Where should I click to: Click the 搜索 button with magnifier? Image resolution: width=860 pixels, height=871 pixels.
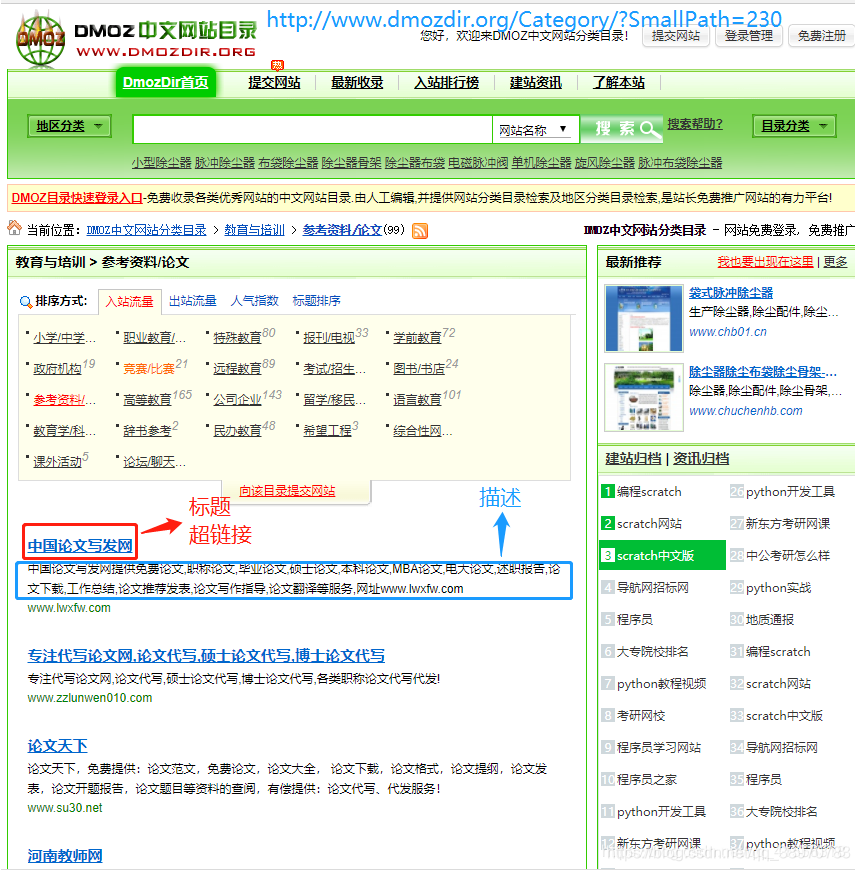click(x=622, y=129)
